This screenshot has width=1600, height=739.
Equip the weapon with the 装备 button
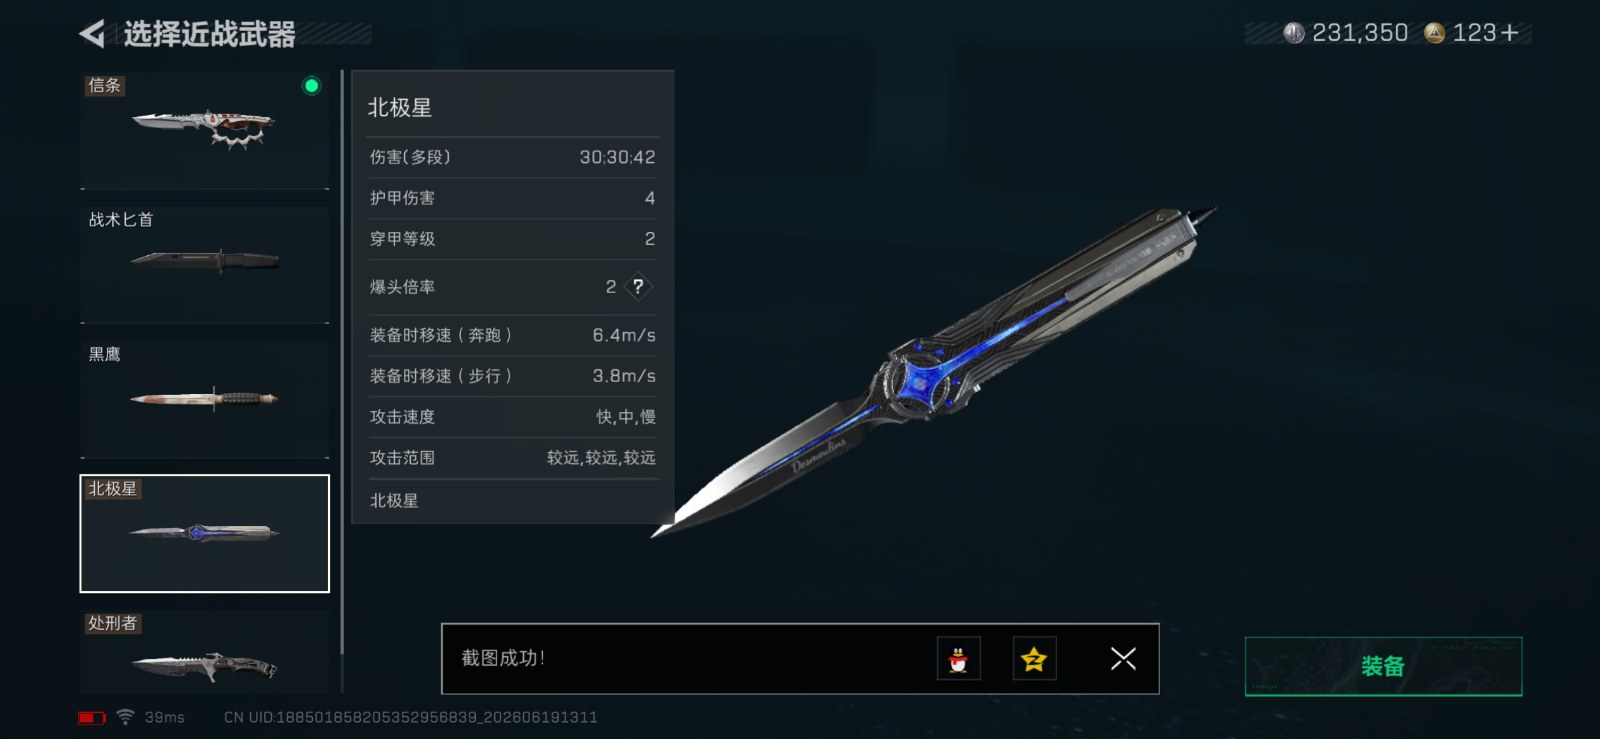click(x=1383, y=666)
